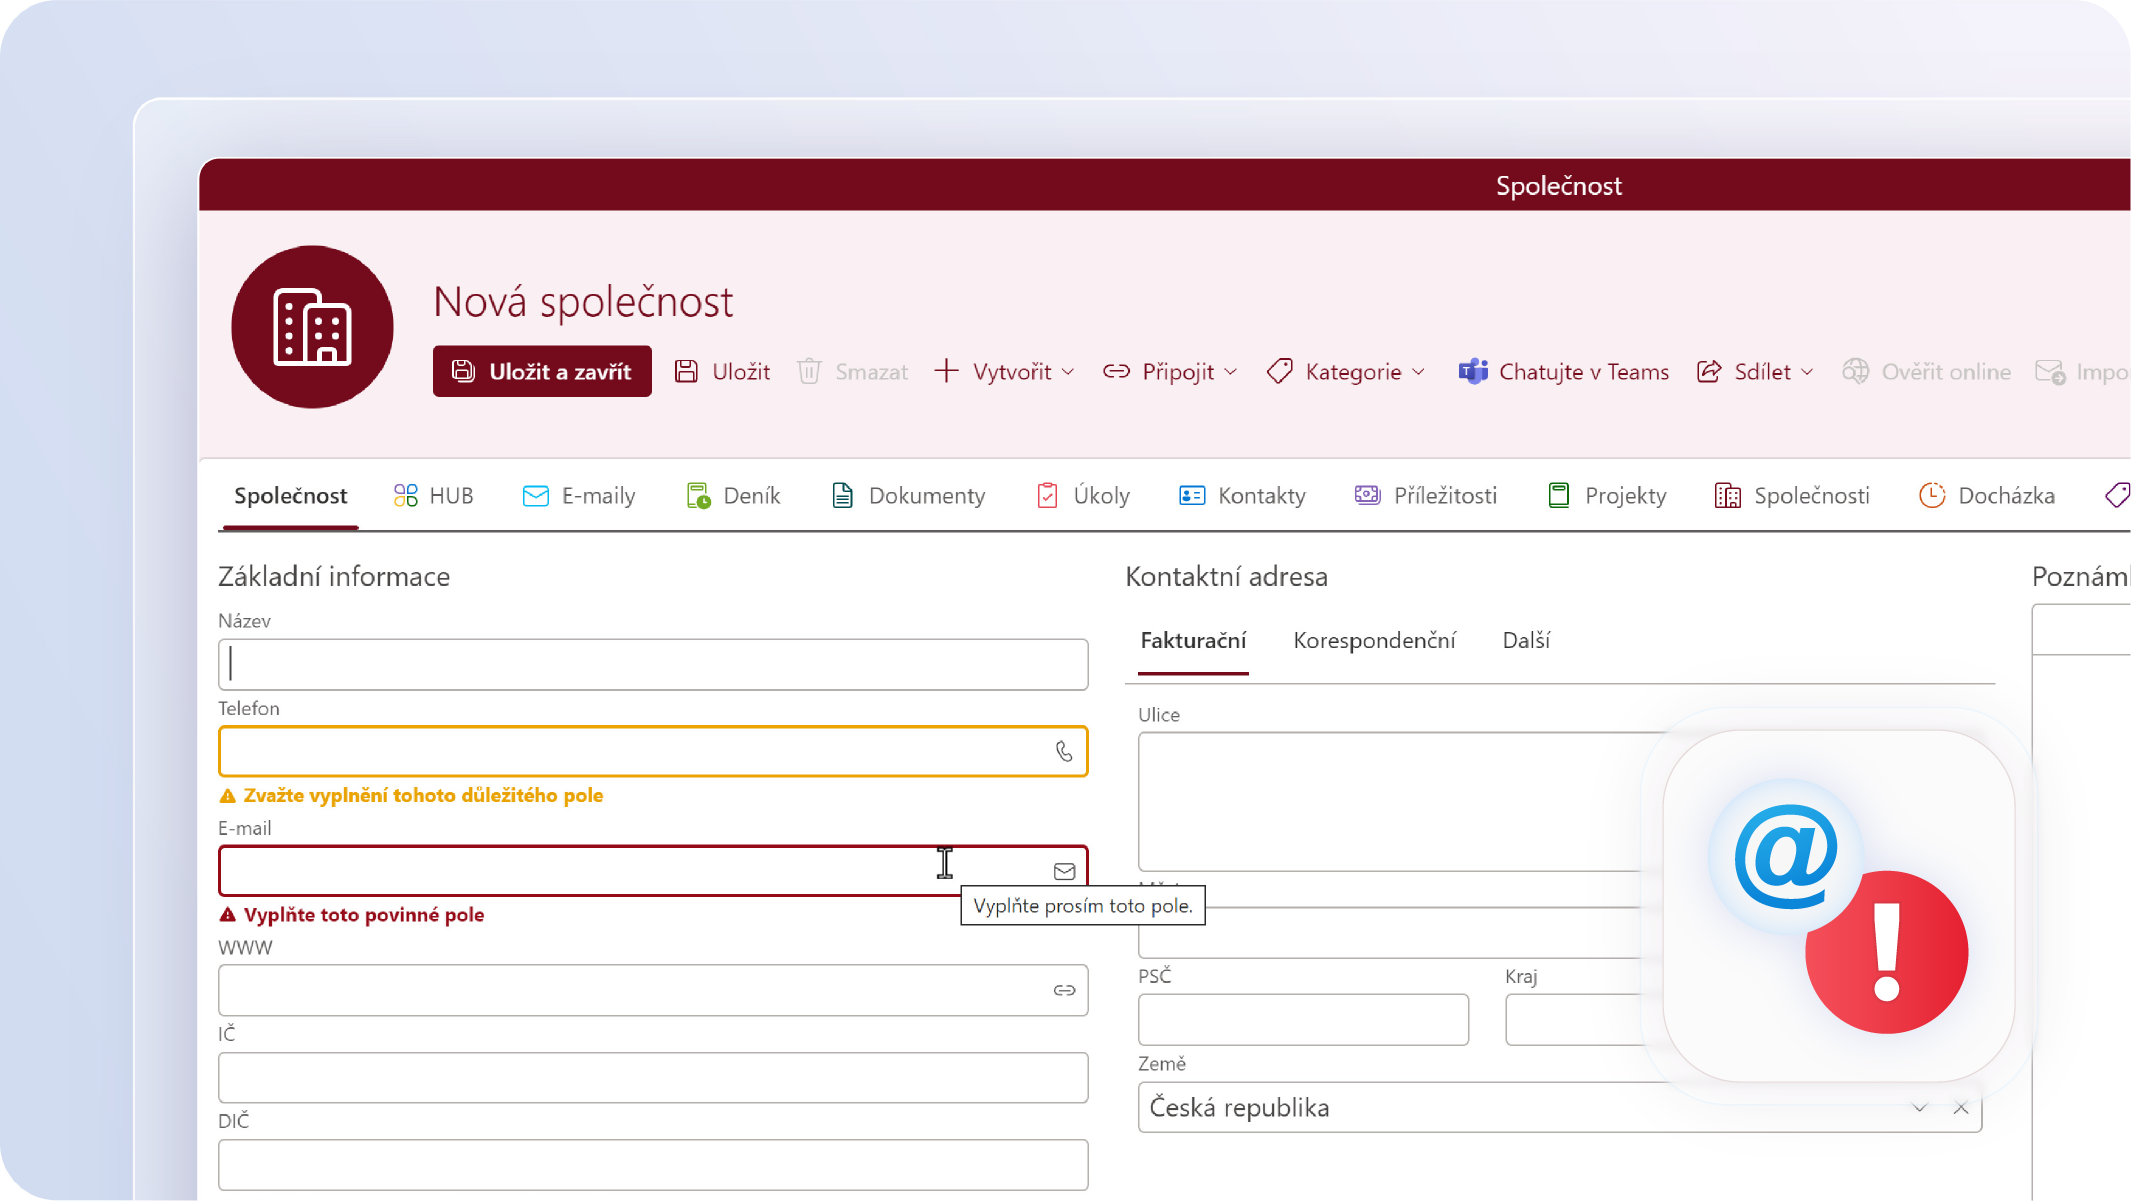Click the Projekty tab icon
This screenshot has width=2134, height=1201.
pyautogui.click(x=1558, y=495)
